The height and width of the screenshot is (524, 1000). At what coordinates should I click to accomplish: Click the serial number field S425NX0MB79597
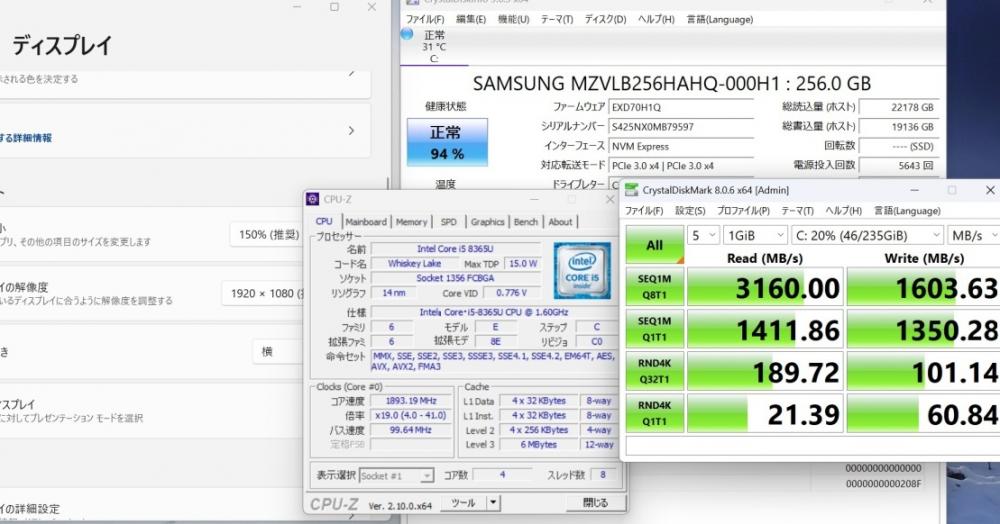(681, 127)
